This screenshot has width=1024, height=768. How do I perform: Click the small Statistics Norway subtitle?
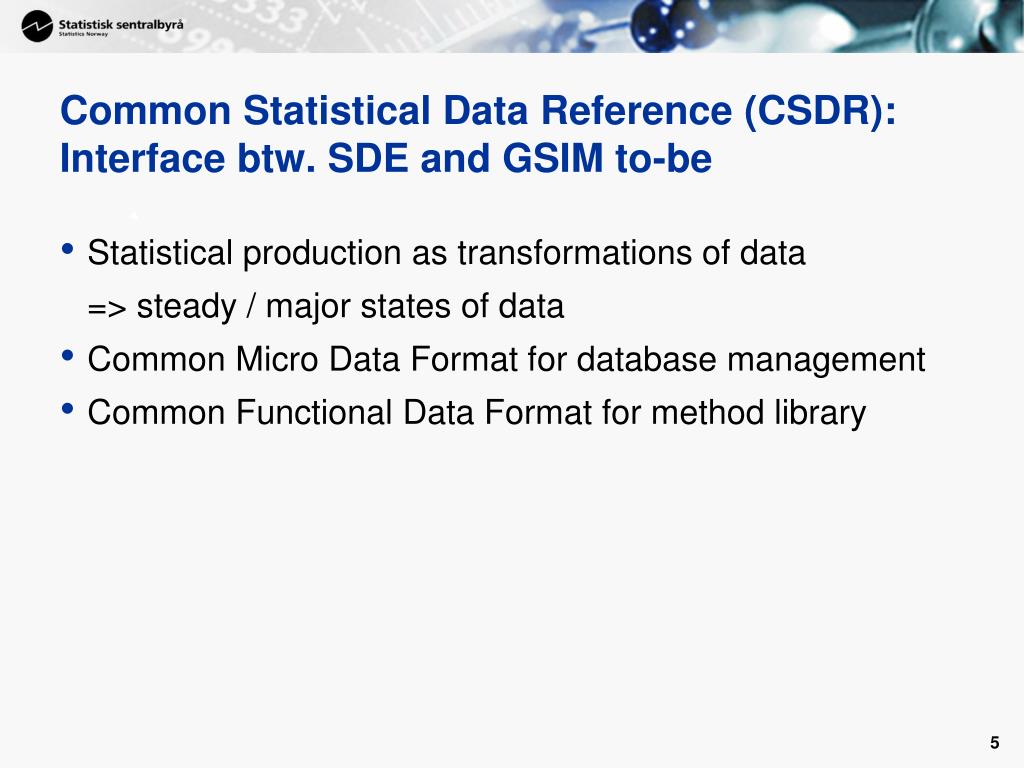tap(83, 35)
